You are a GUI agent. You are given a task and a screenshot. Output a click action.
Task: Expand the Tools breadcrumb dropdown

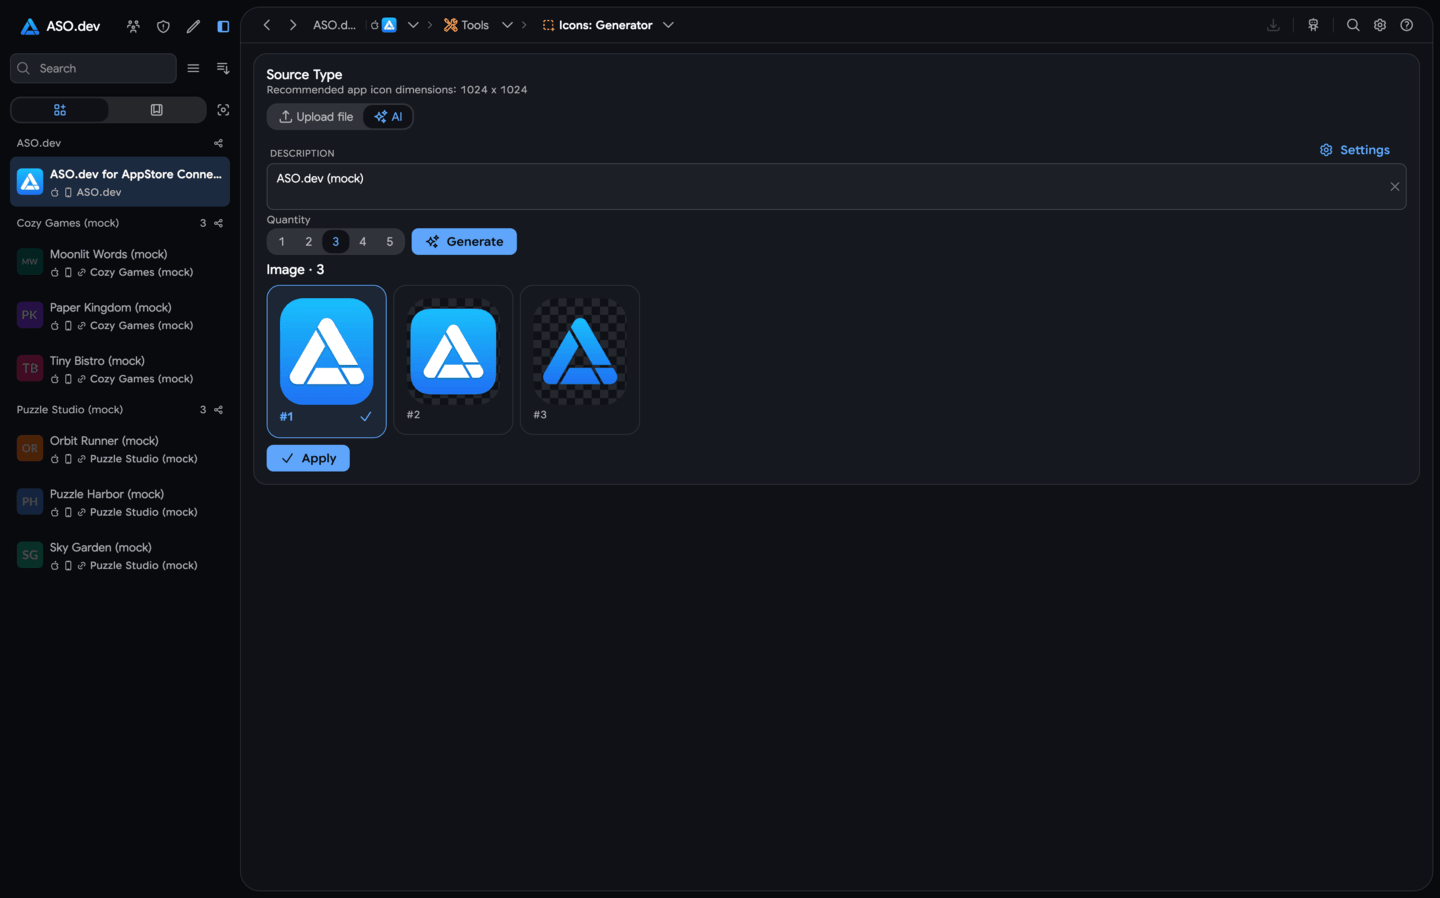tap(507, 25)
